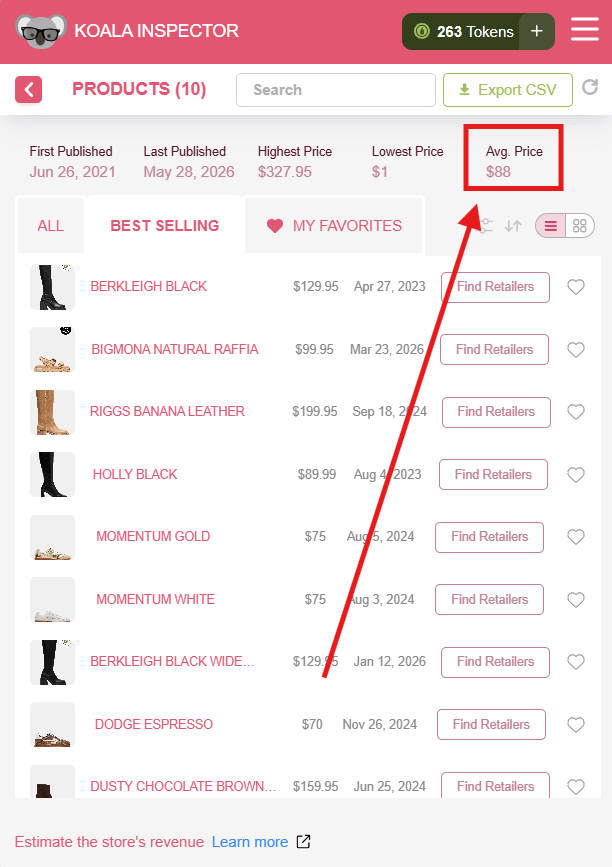Open the BIGMONA NATURAL RAFFIA product link

pyautogui.click(x=175, y=349)
